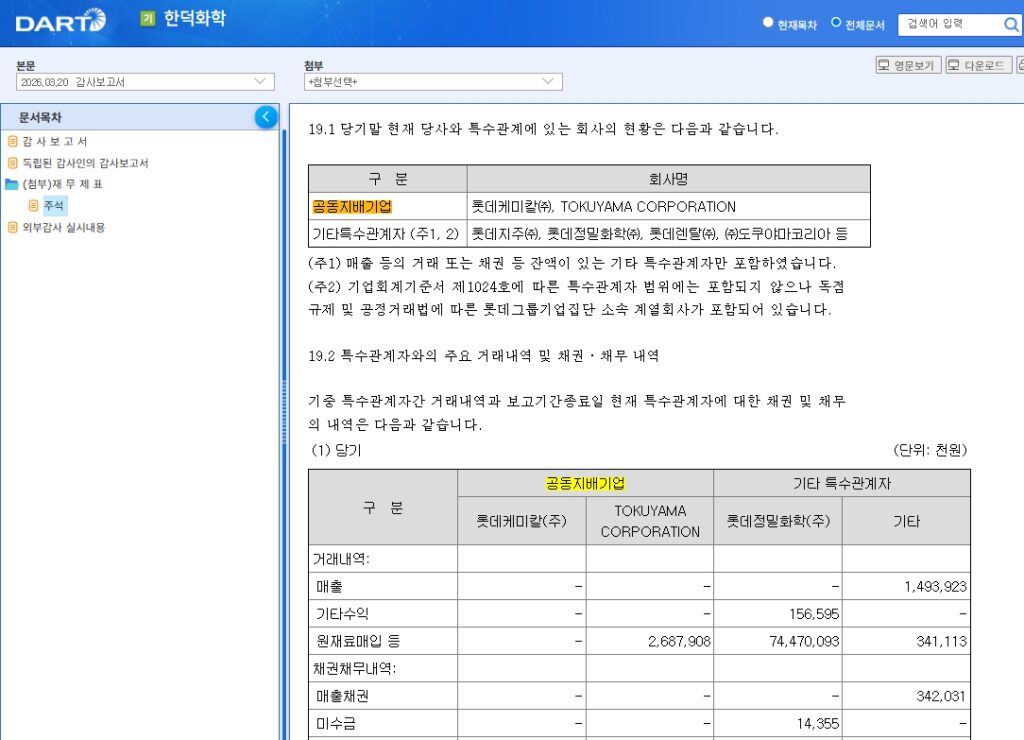Click the 기타특수관계자 (주1, 2) cell
Viewport: 1024px width, 740px height.
pos(386,234)
